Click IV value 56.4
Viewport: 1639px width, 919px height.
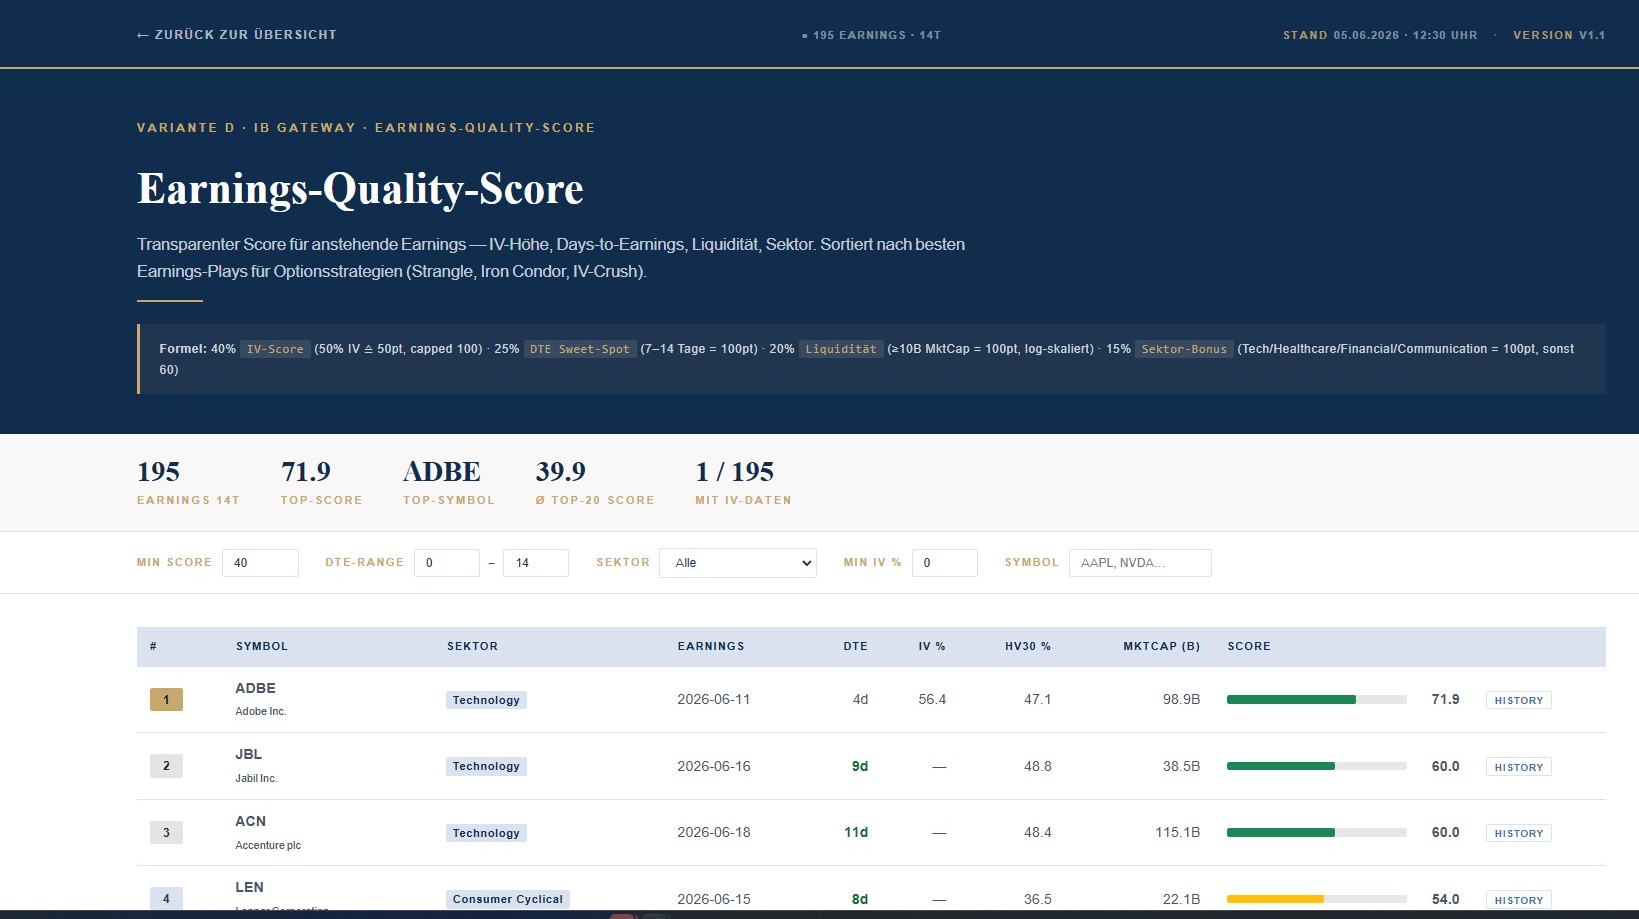[x=932, y=699]
